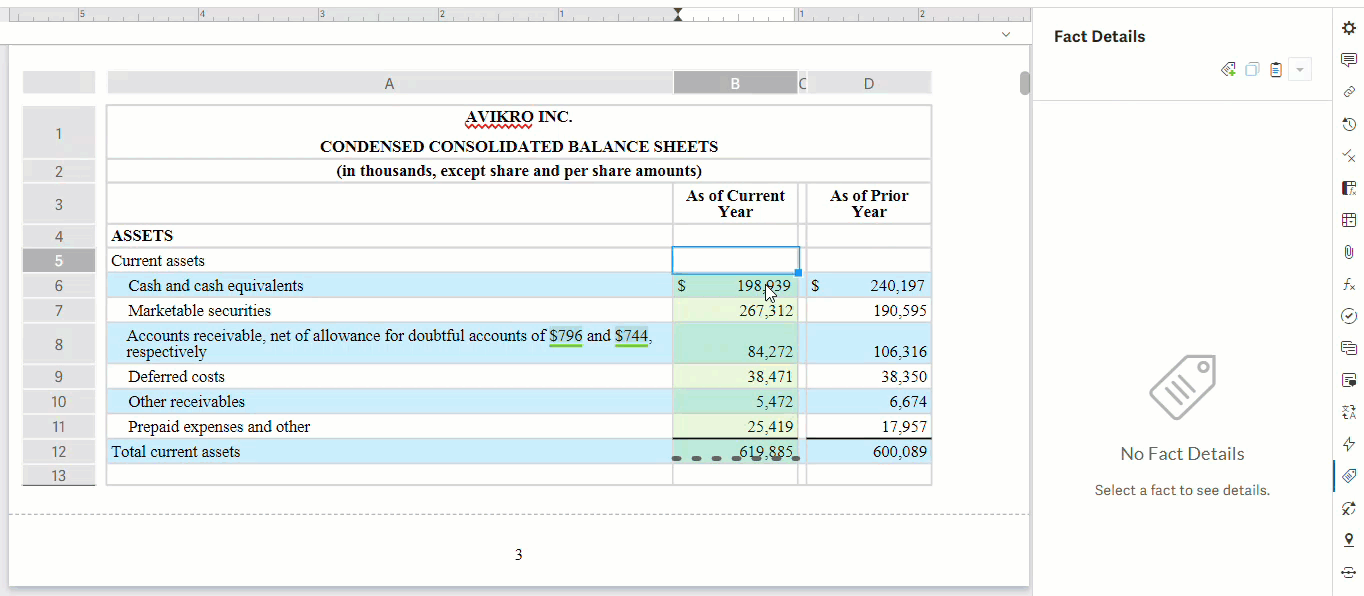Screen dimensions: 1364x596
Task: Click the tagged $796 value link
Action: click(566, 336)
